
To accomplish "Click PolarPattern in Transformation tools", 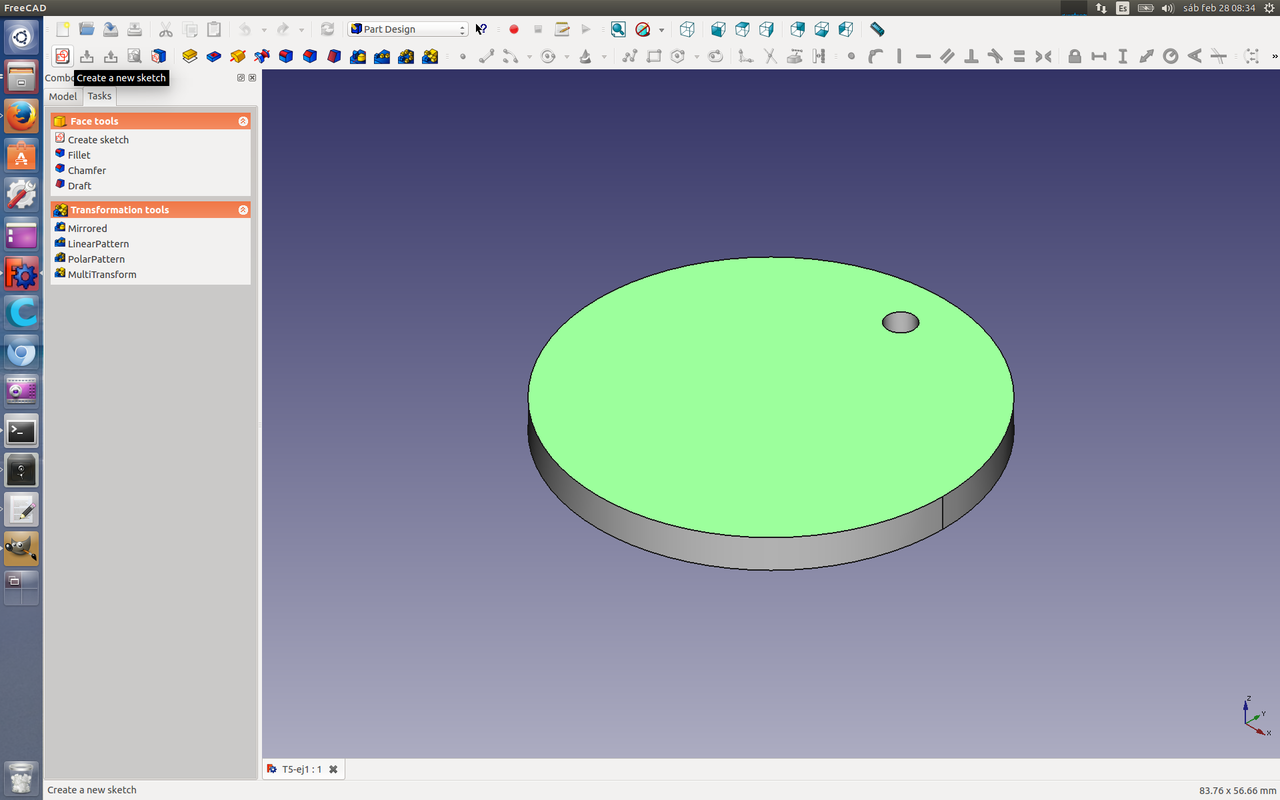I will [96, 259].
